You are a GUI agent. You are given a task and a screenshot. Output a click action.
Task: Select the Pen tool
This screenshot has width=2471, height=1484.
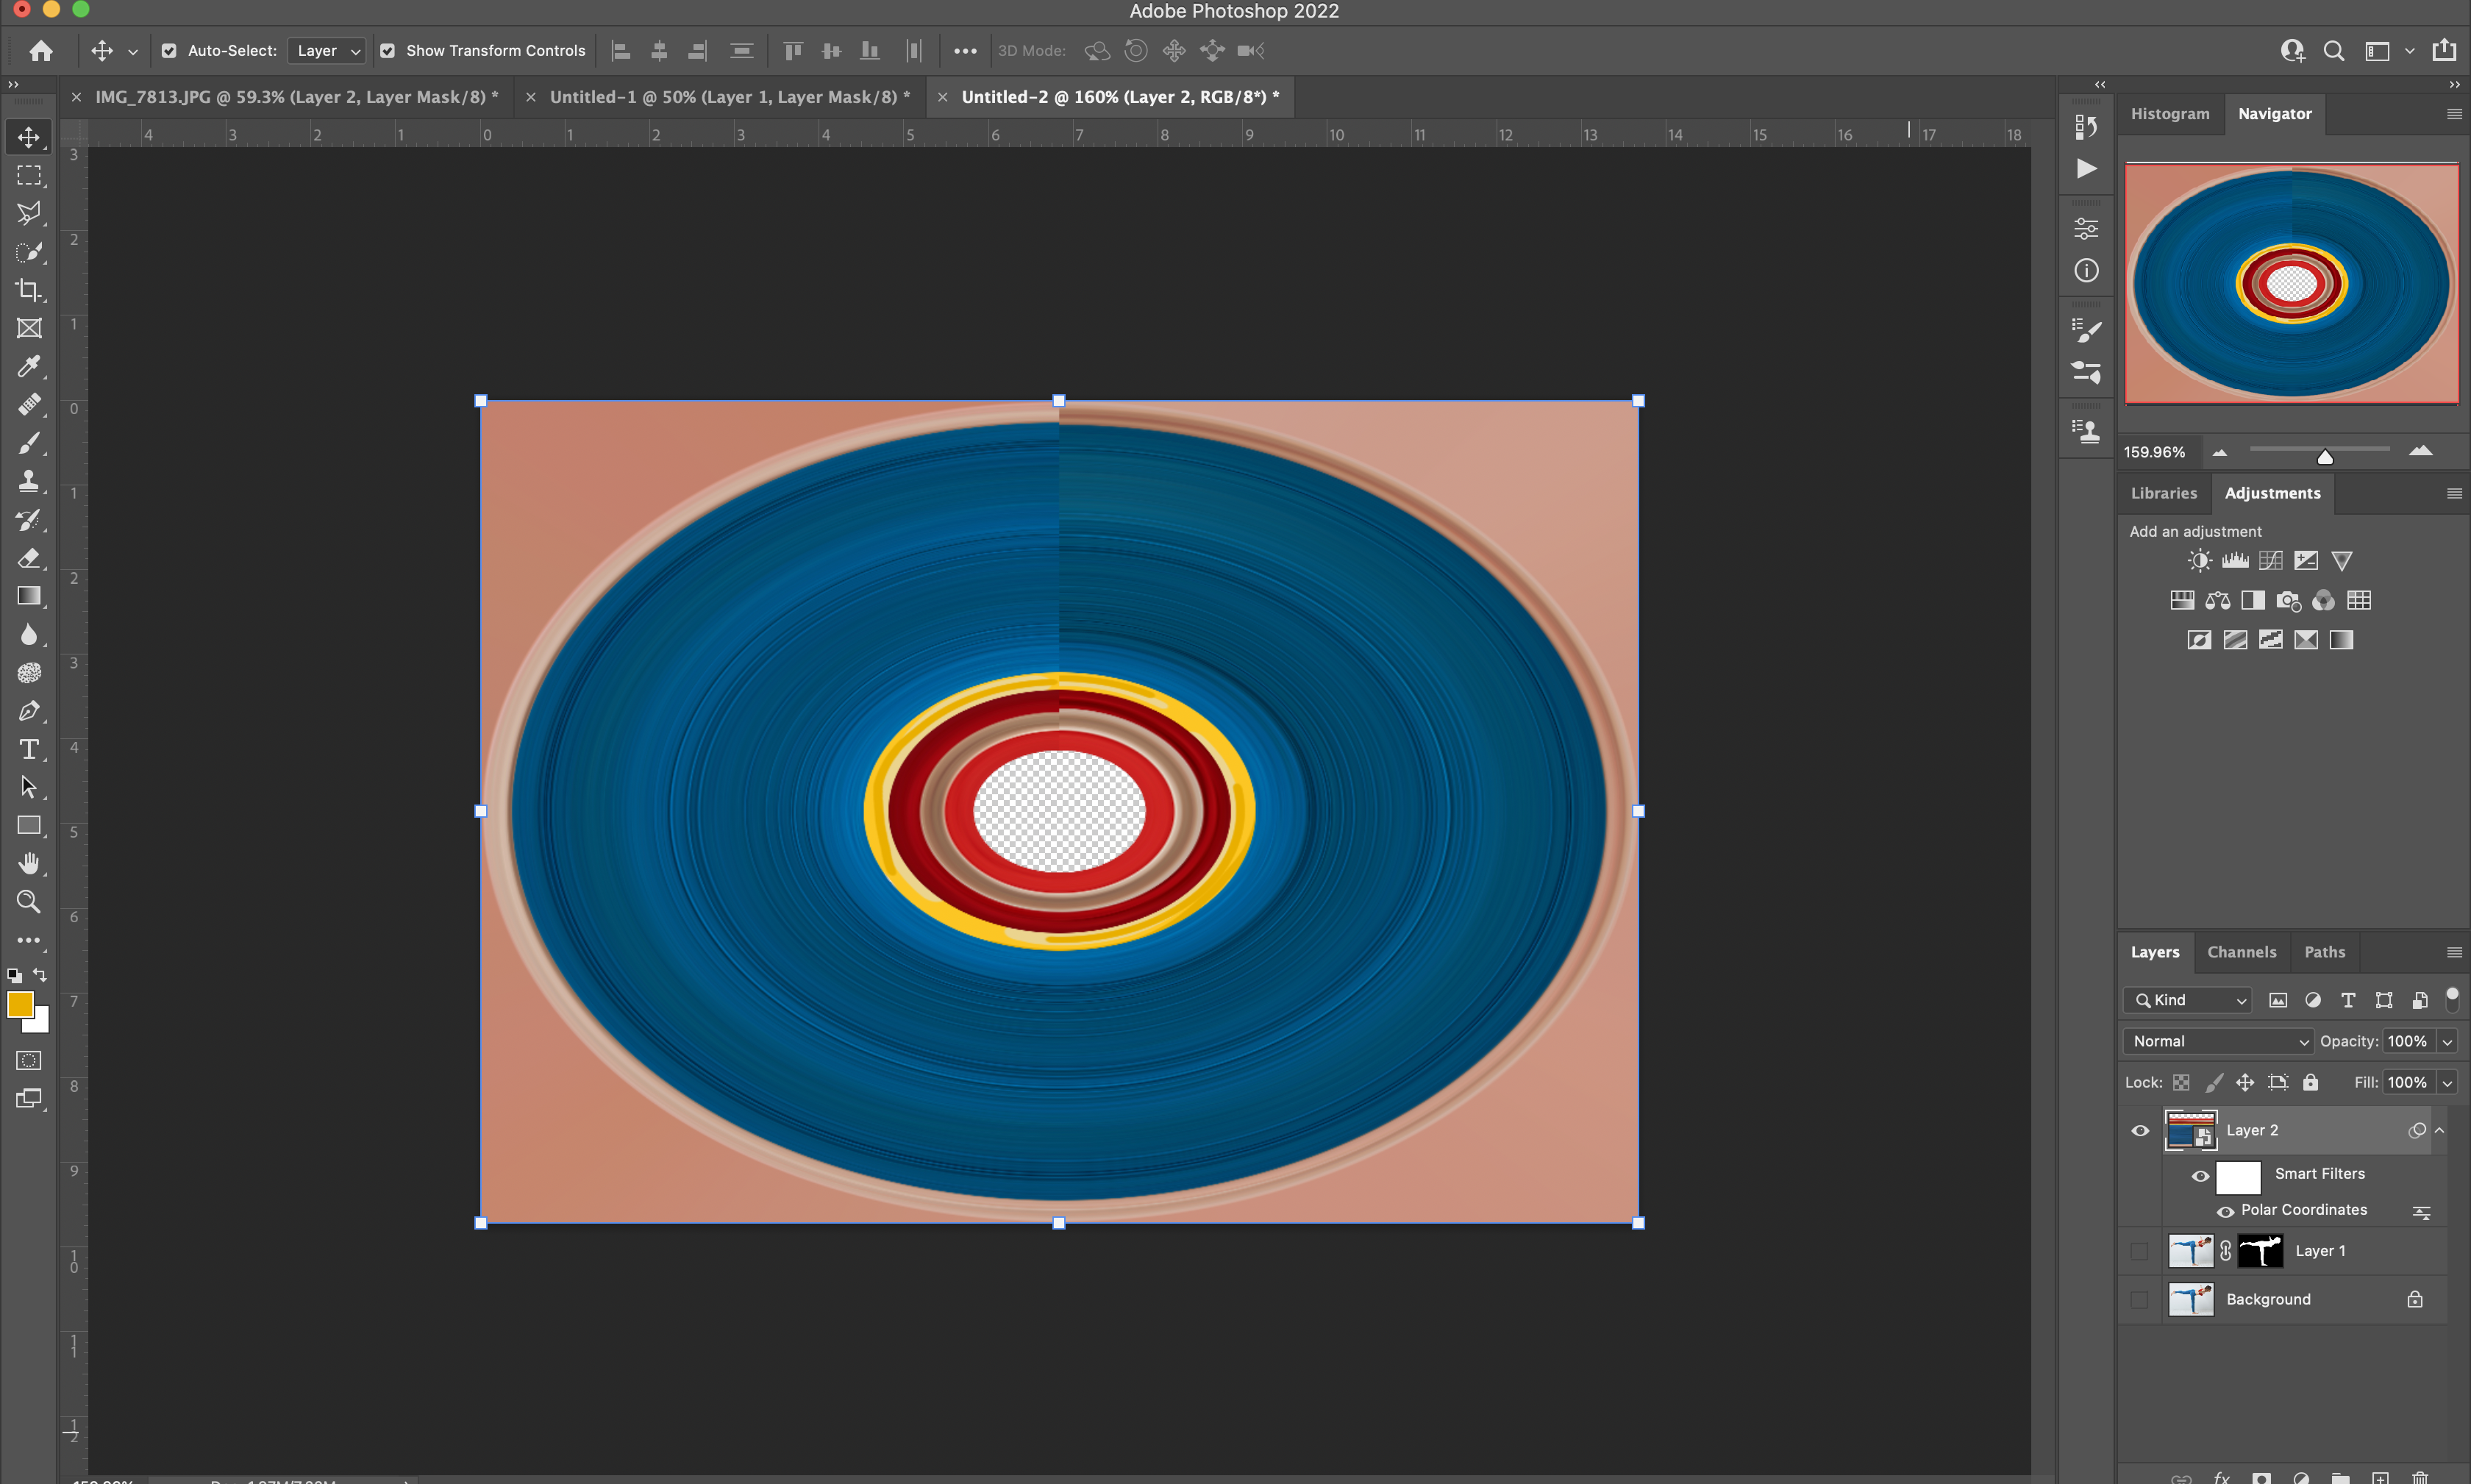(29, 711)
